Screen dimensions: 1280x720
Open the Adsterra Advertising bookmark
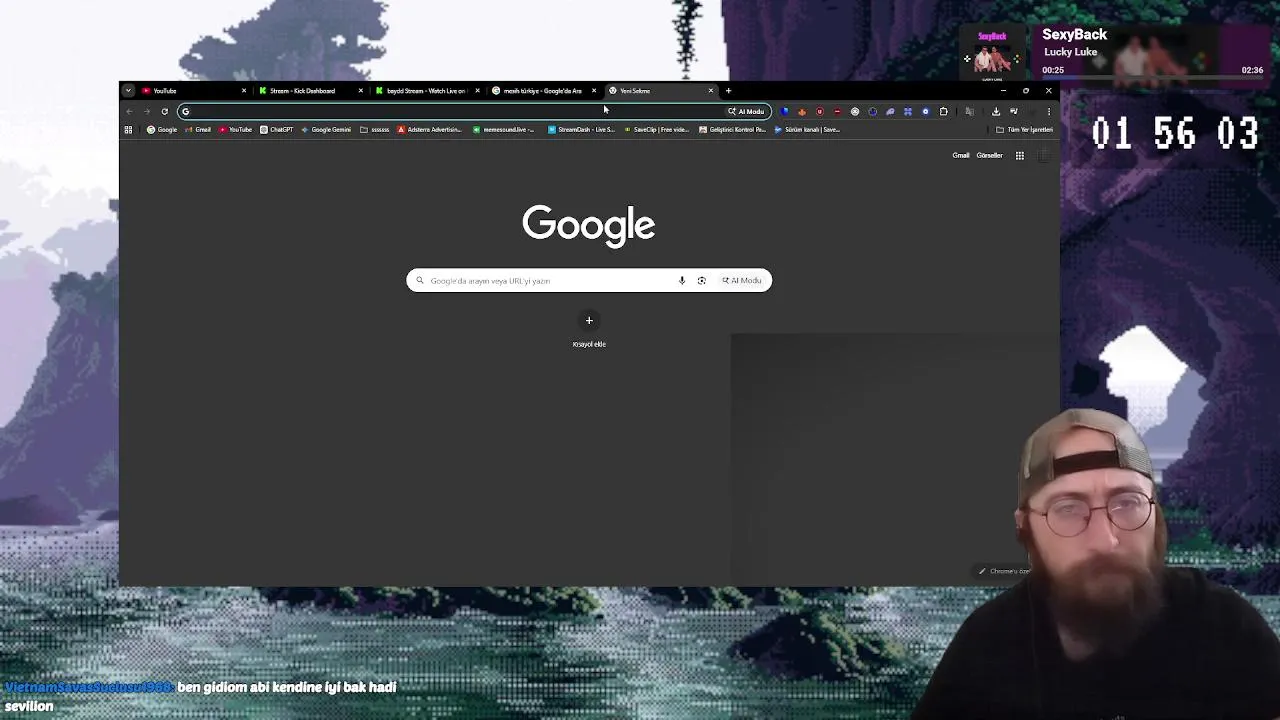(430, 129)
